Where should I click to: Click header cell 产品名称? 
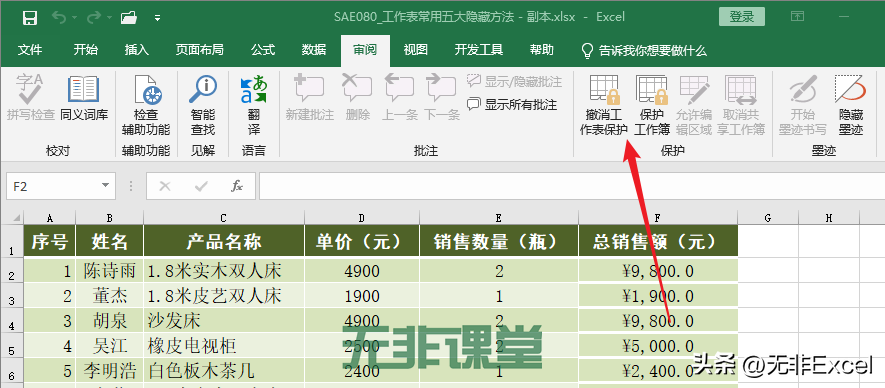click(224, 242)
